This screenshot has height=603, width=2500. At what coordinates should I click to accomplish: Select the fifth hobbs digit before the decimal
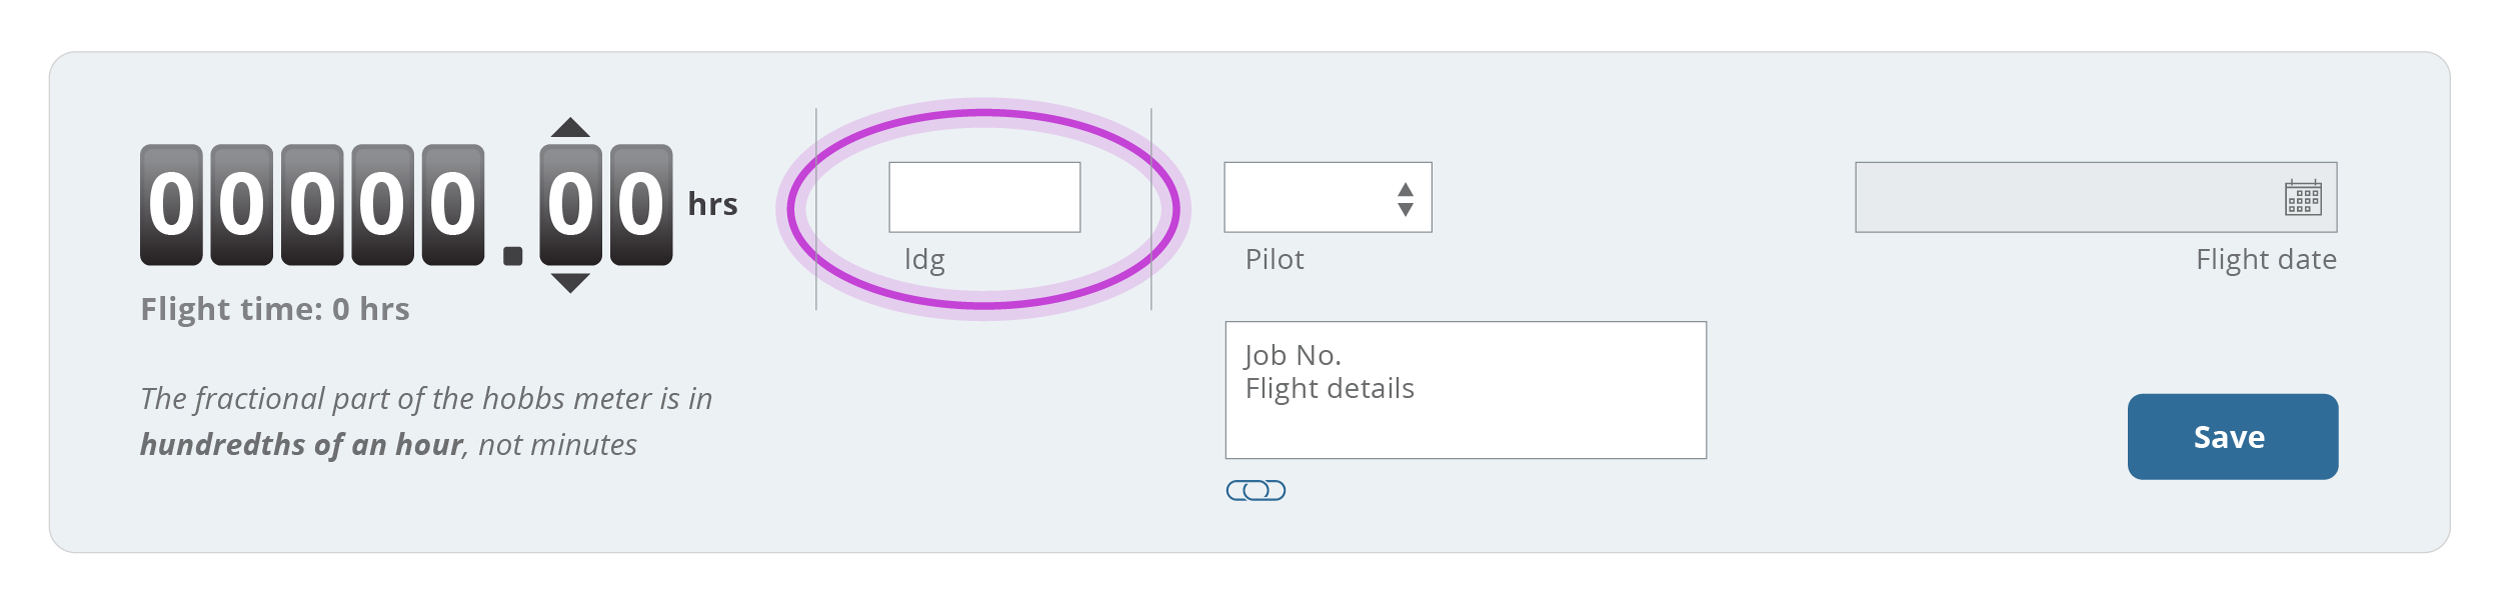[453, 205]
